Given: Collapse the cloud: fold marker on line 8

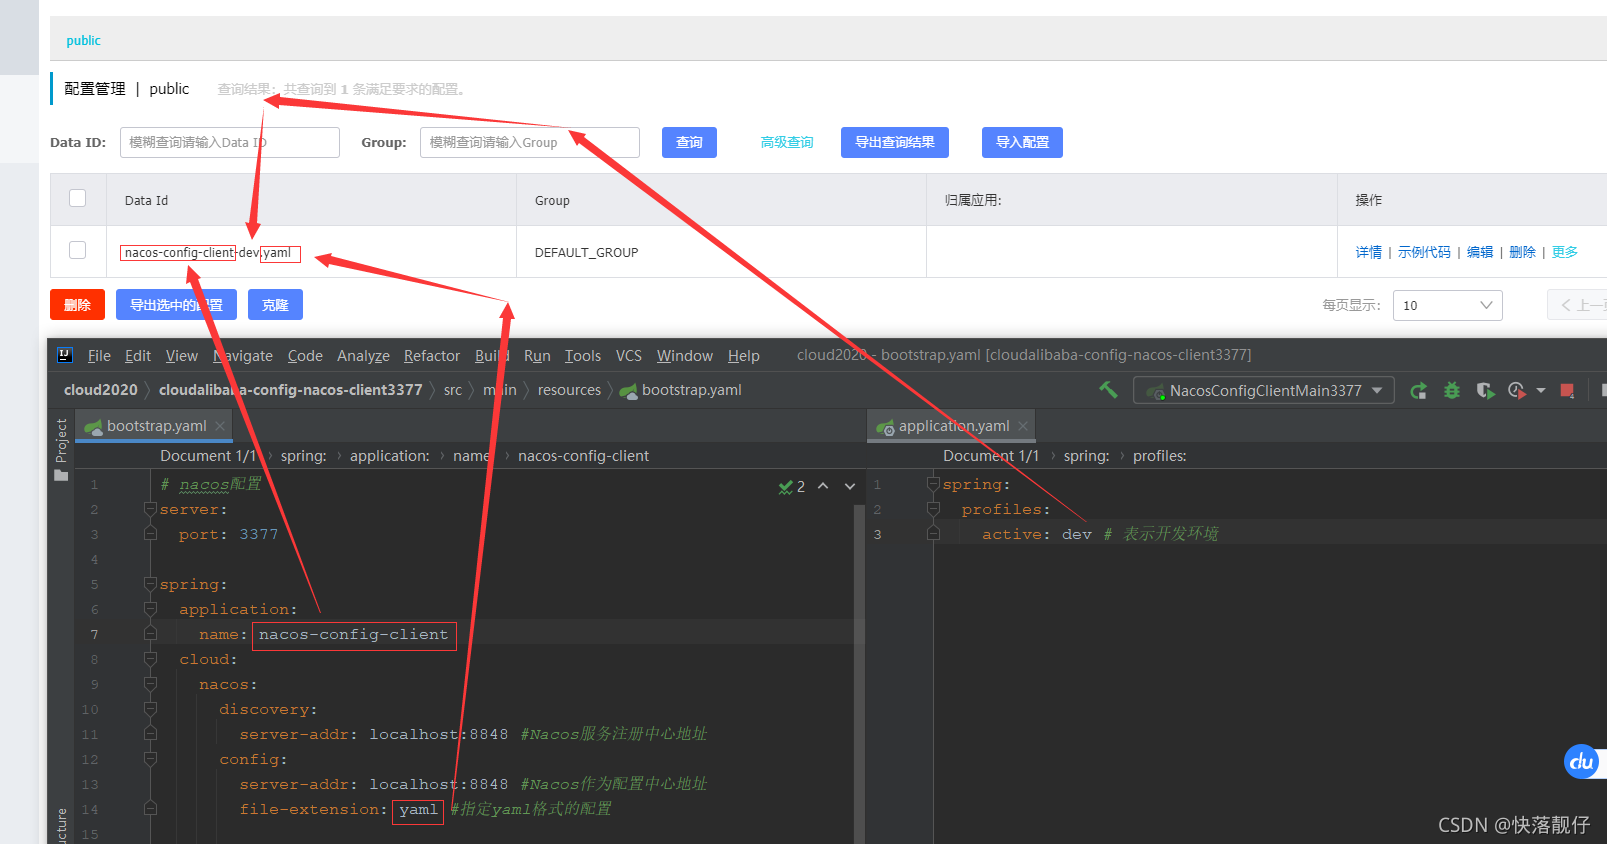Looking at the screenshot, I should coord(150,659).
